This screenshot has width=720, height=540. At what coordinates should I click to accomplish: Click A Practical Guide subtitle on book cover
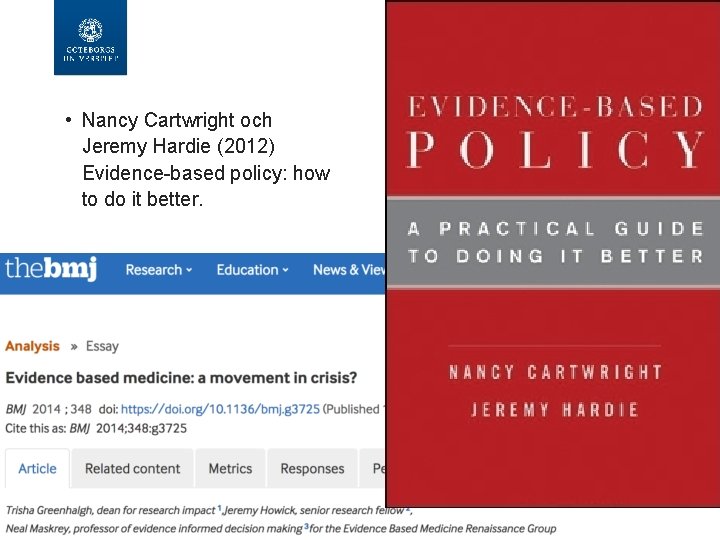[x=556, y=242]
